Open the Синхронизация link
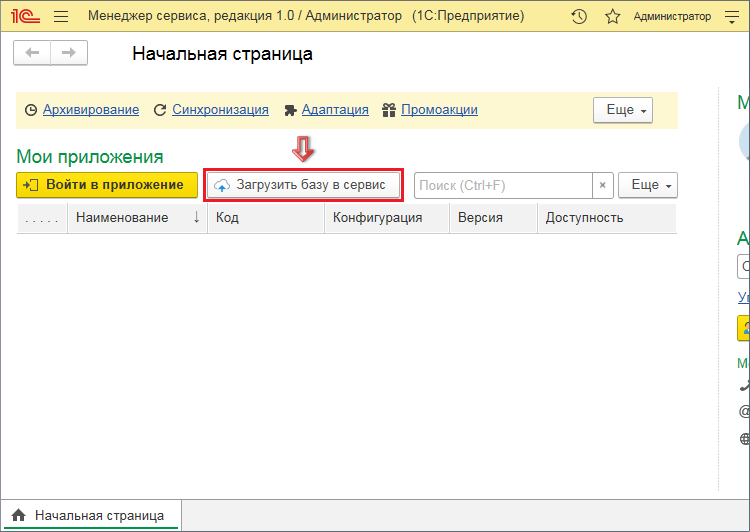The height and width of the screenshot is (532, 750). pos(220,110)
